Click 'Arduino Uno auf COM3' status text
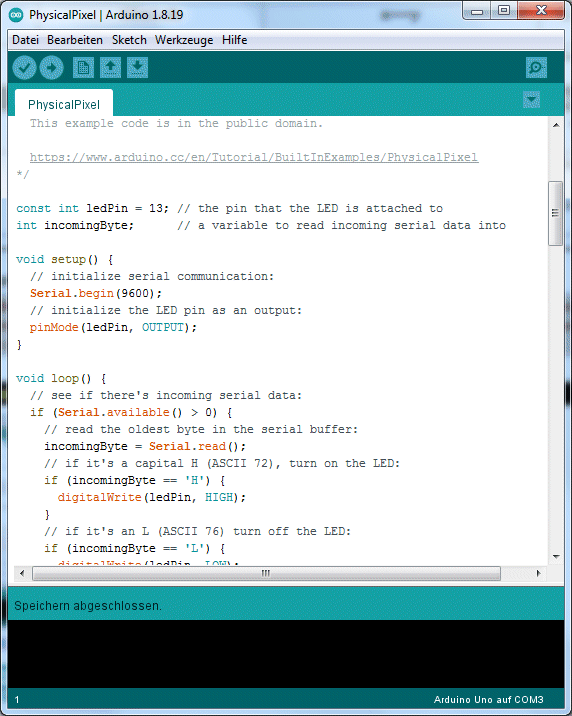This screenshot has width=572, height=716. (488, 700)
